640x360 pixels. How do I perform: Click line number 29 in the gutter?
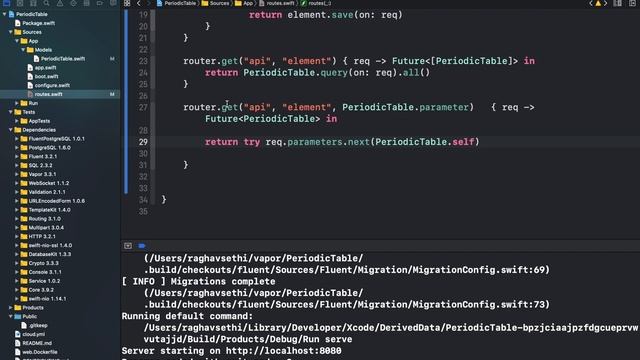pos(143,142)
